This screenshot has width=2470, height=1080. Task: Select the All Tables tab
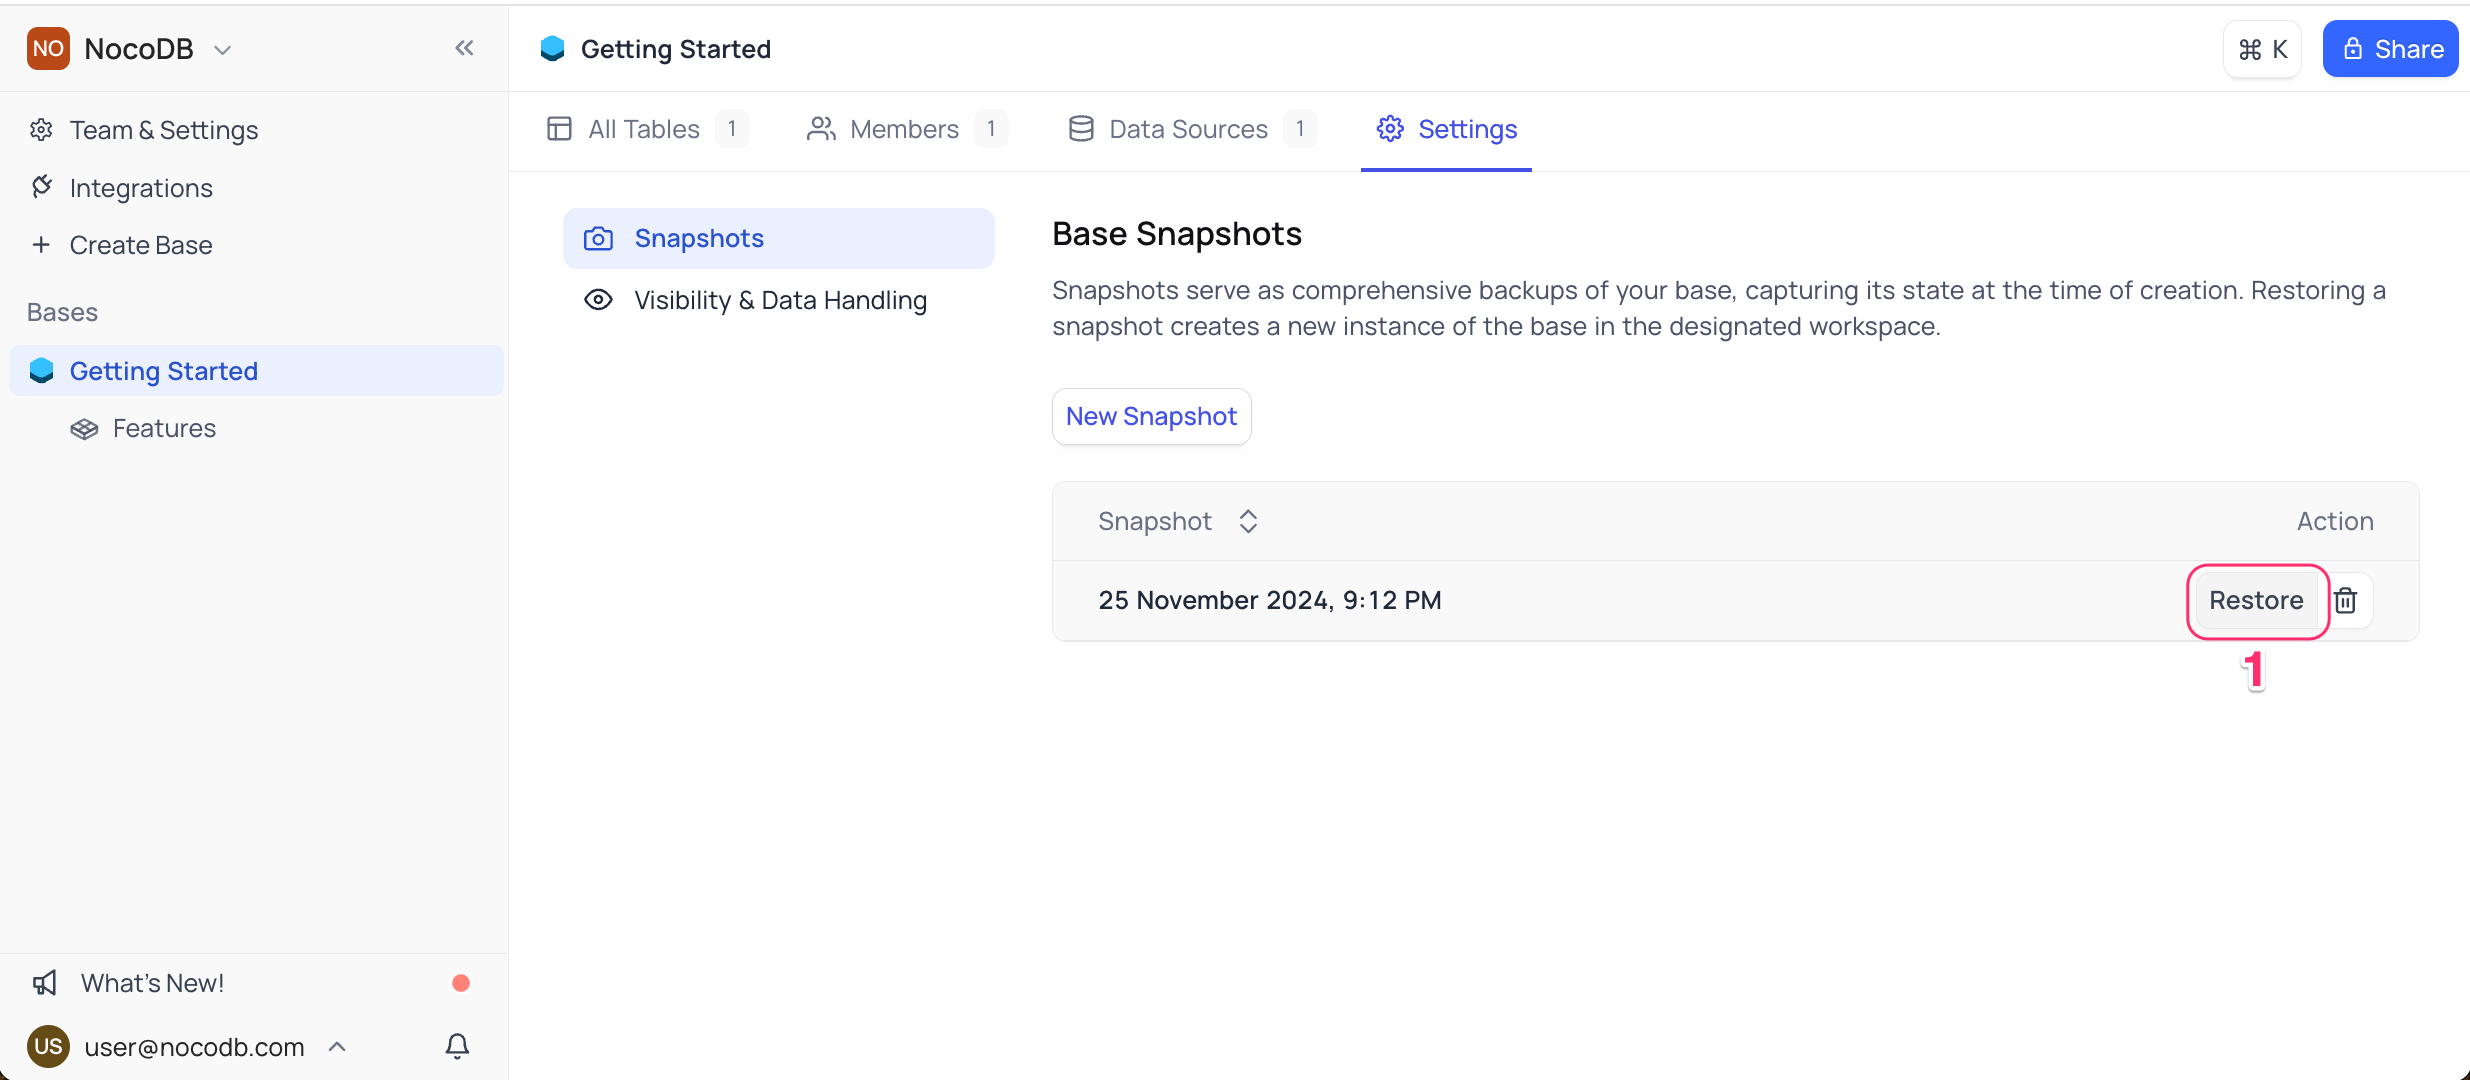[641, 129]
